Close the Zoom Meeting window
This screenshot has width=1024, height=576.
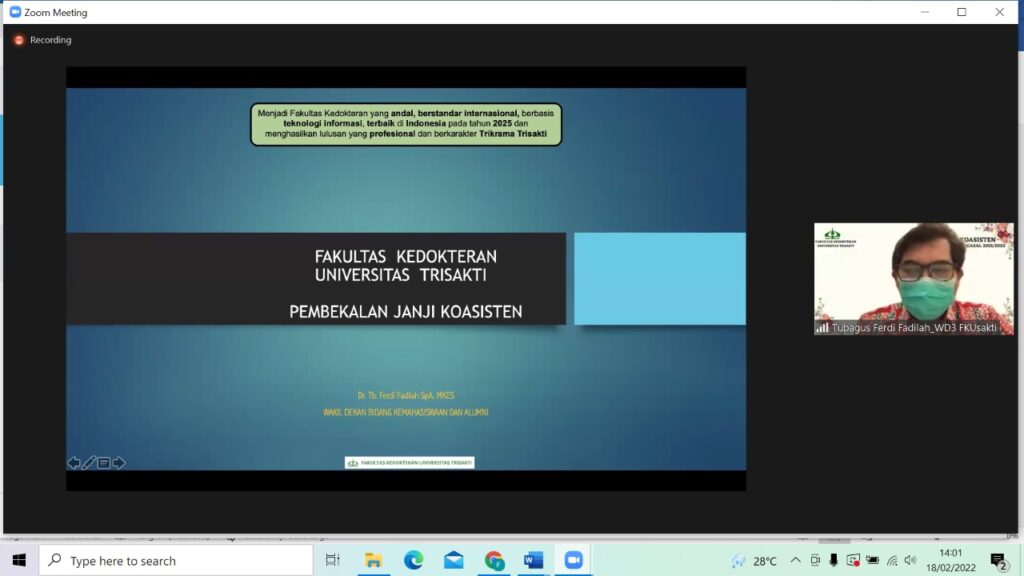[x=999, y=12]
